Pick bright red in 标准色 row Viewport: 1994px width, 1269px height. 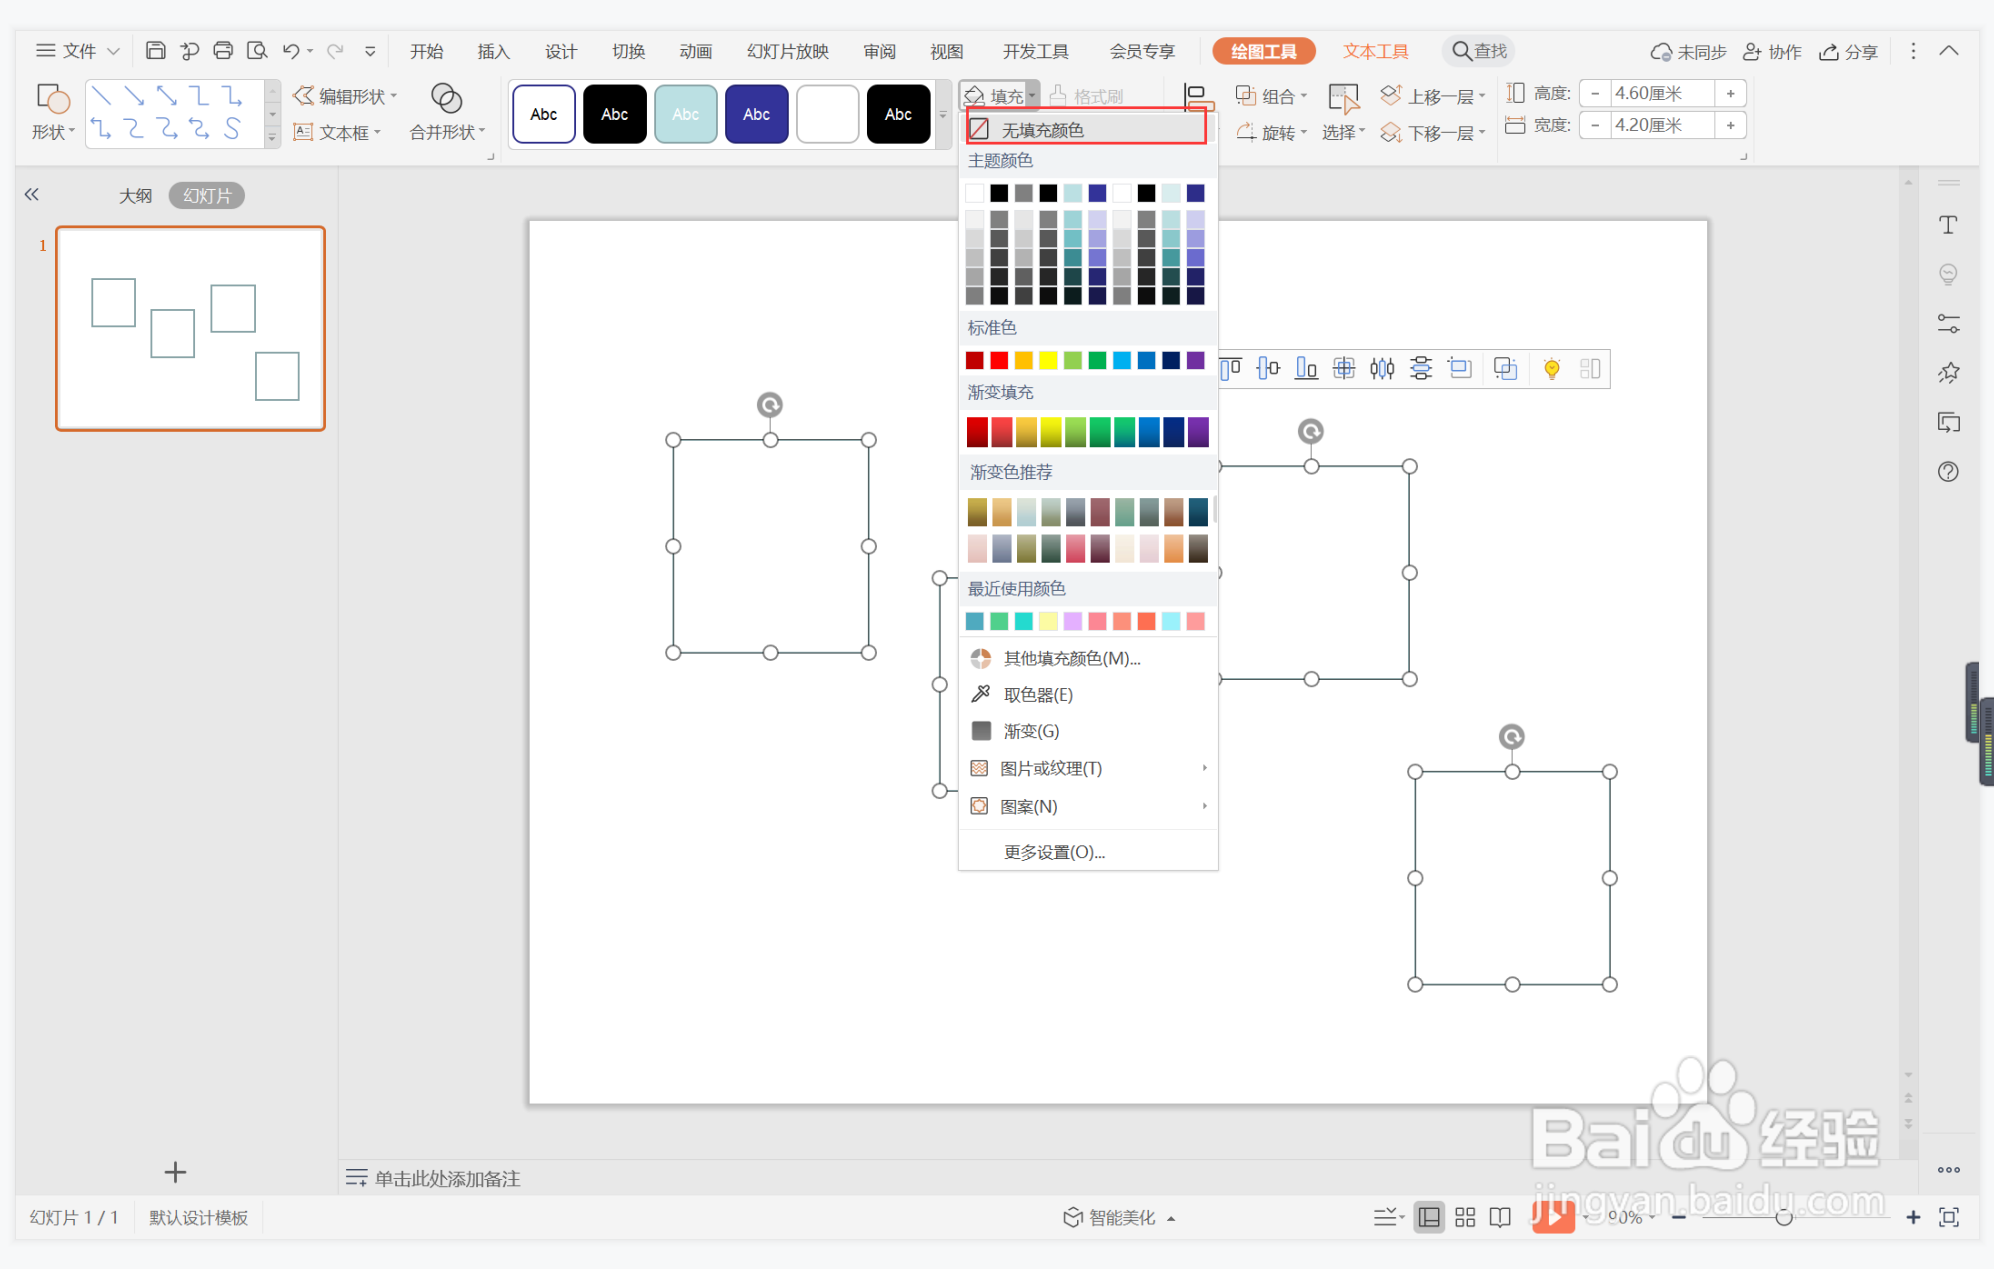click(x=999, y=360)
